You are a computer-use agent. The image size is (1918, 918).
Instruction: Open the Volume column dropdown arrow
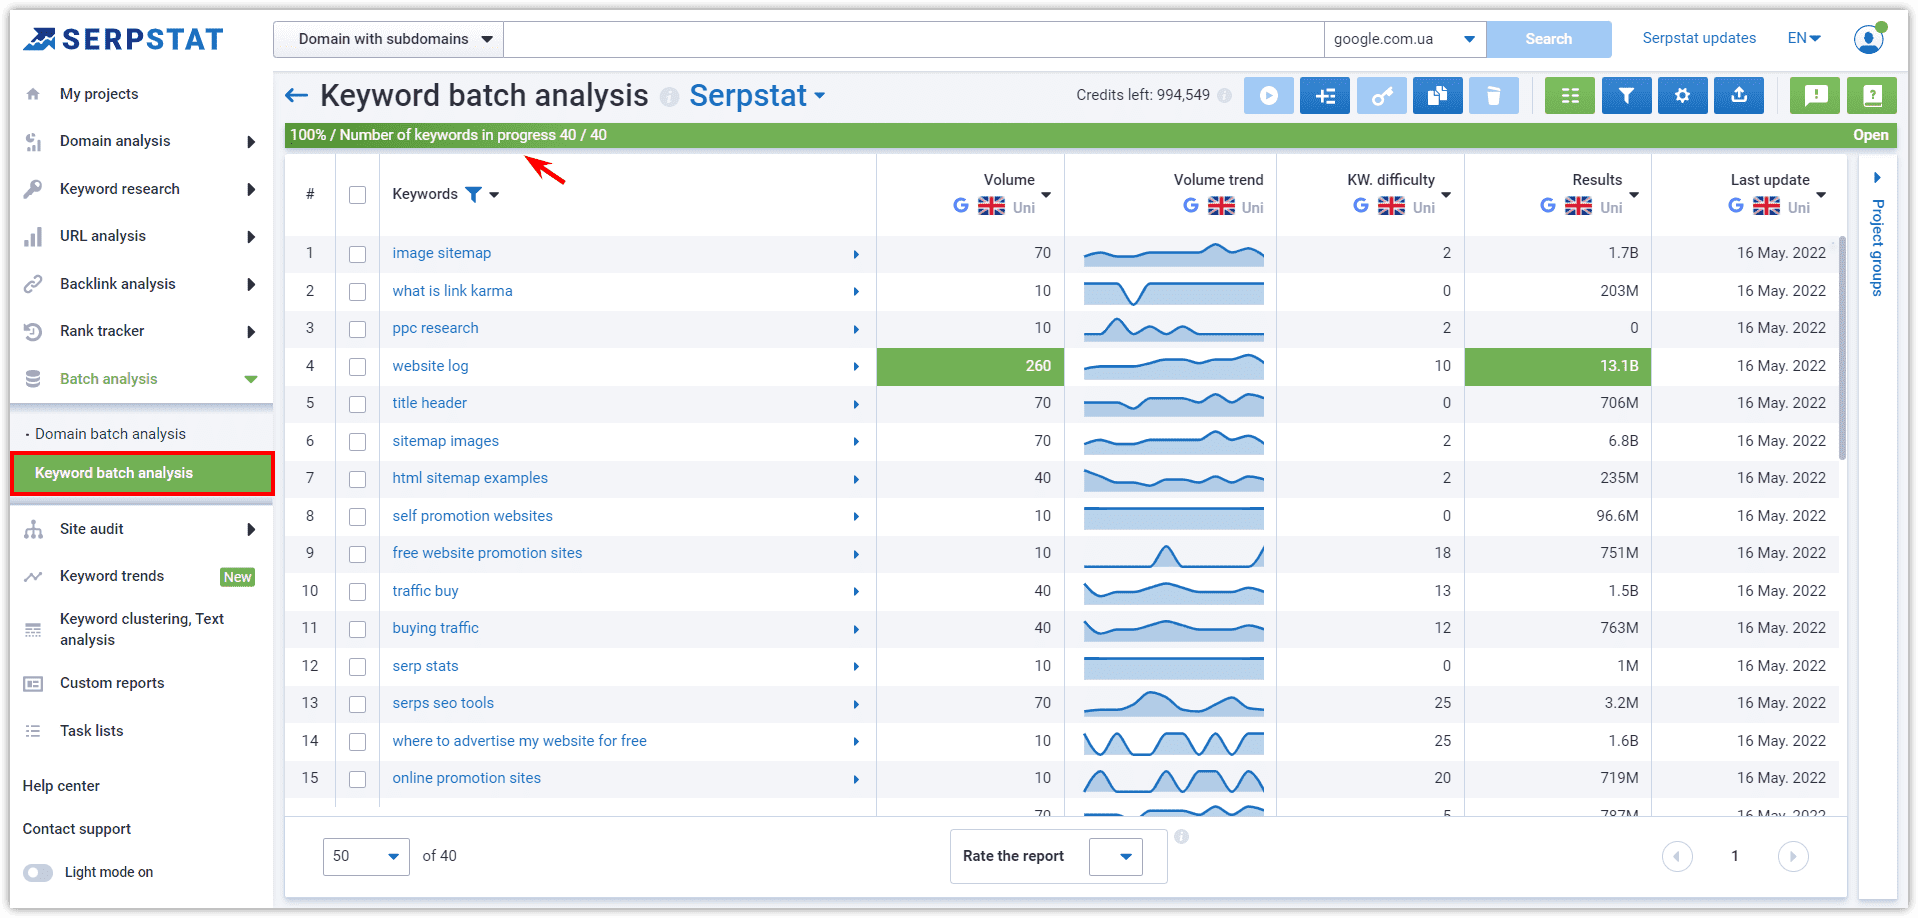click(x=1046, y=195)
